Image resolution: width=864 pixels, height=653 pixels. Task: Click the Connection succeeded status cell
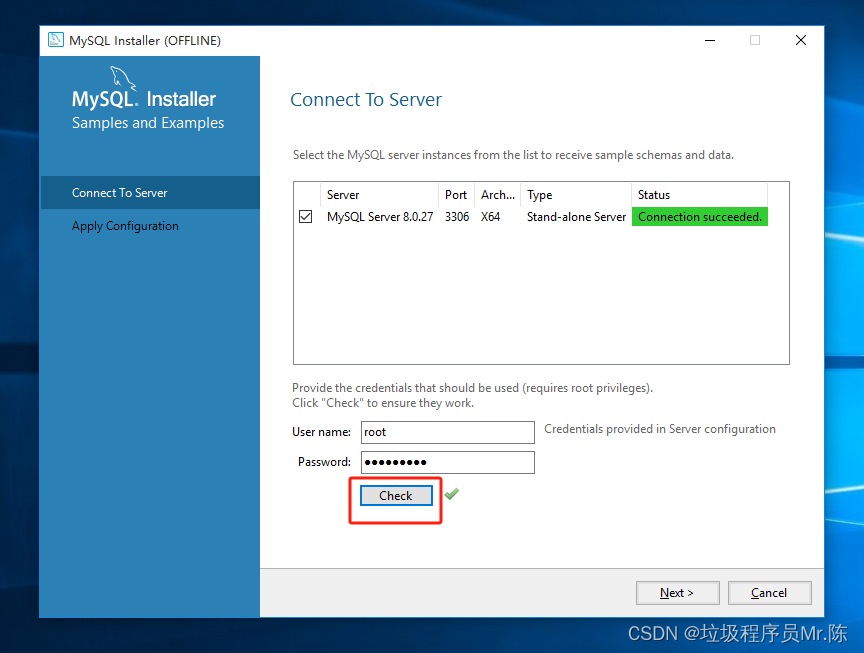(x=700, y=217)
